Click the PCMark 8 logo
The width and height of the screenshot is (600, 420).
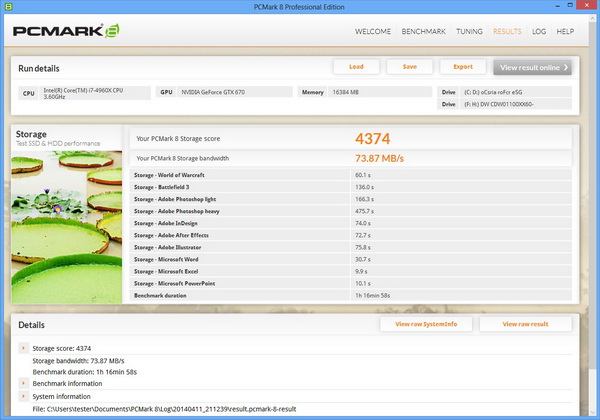tap(66, 31)
